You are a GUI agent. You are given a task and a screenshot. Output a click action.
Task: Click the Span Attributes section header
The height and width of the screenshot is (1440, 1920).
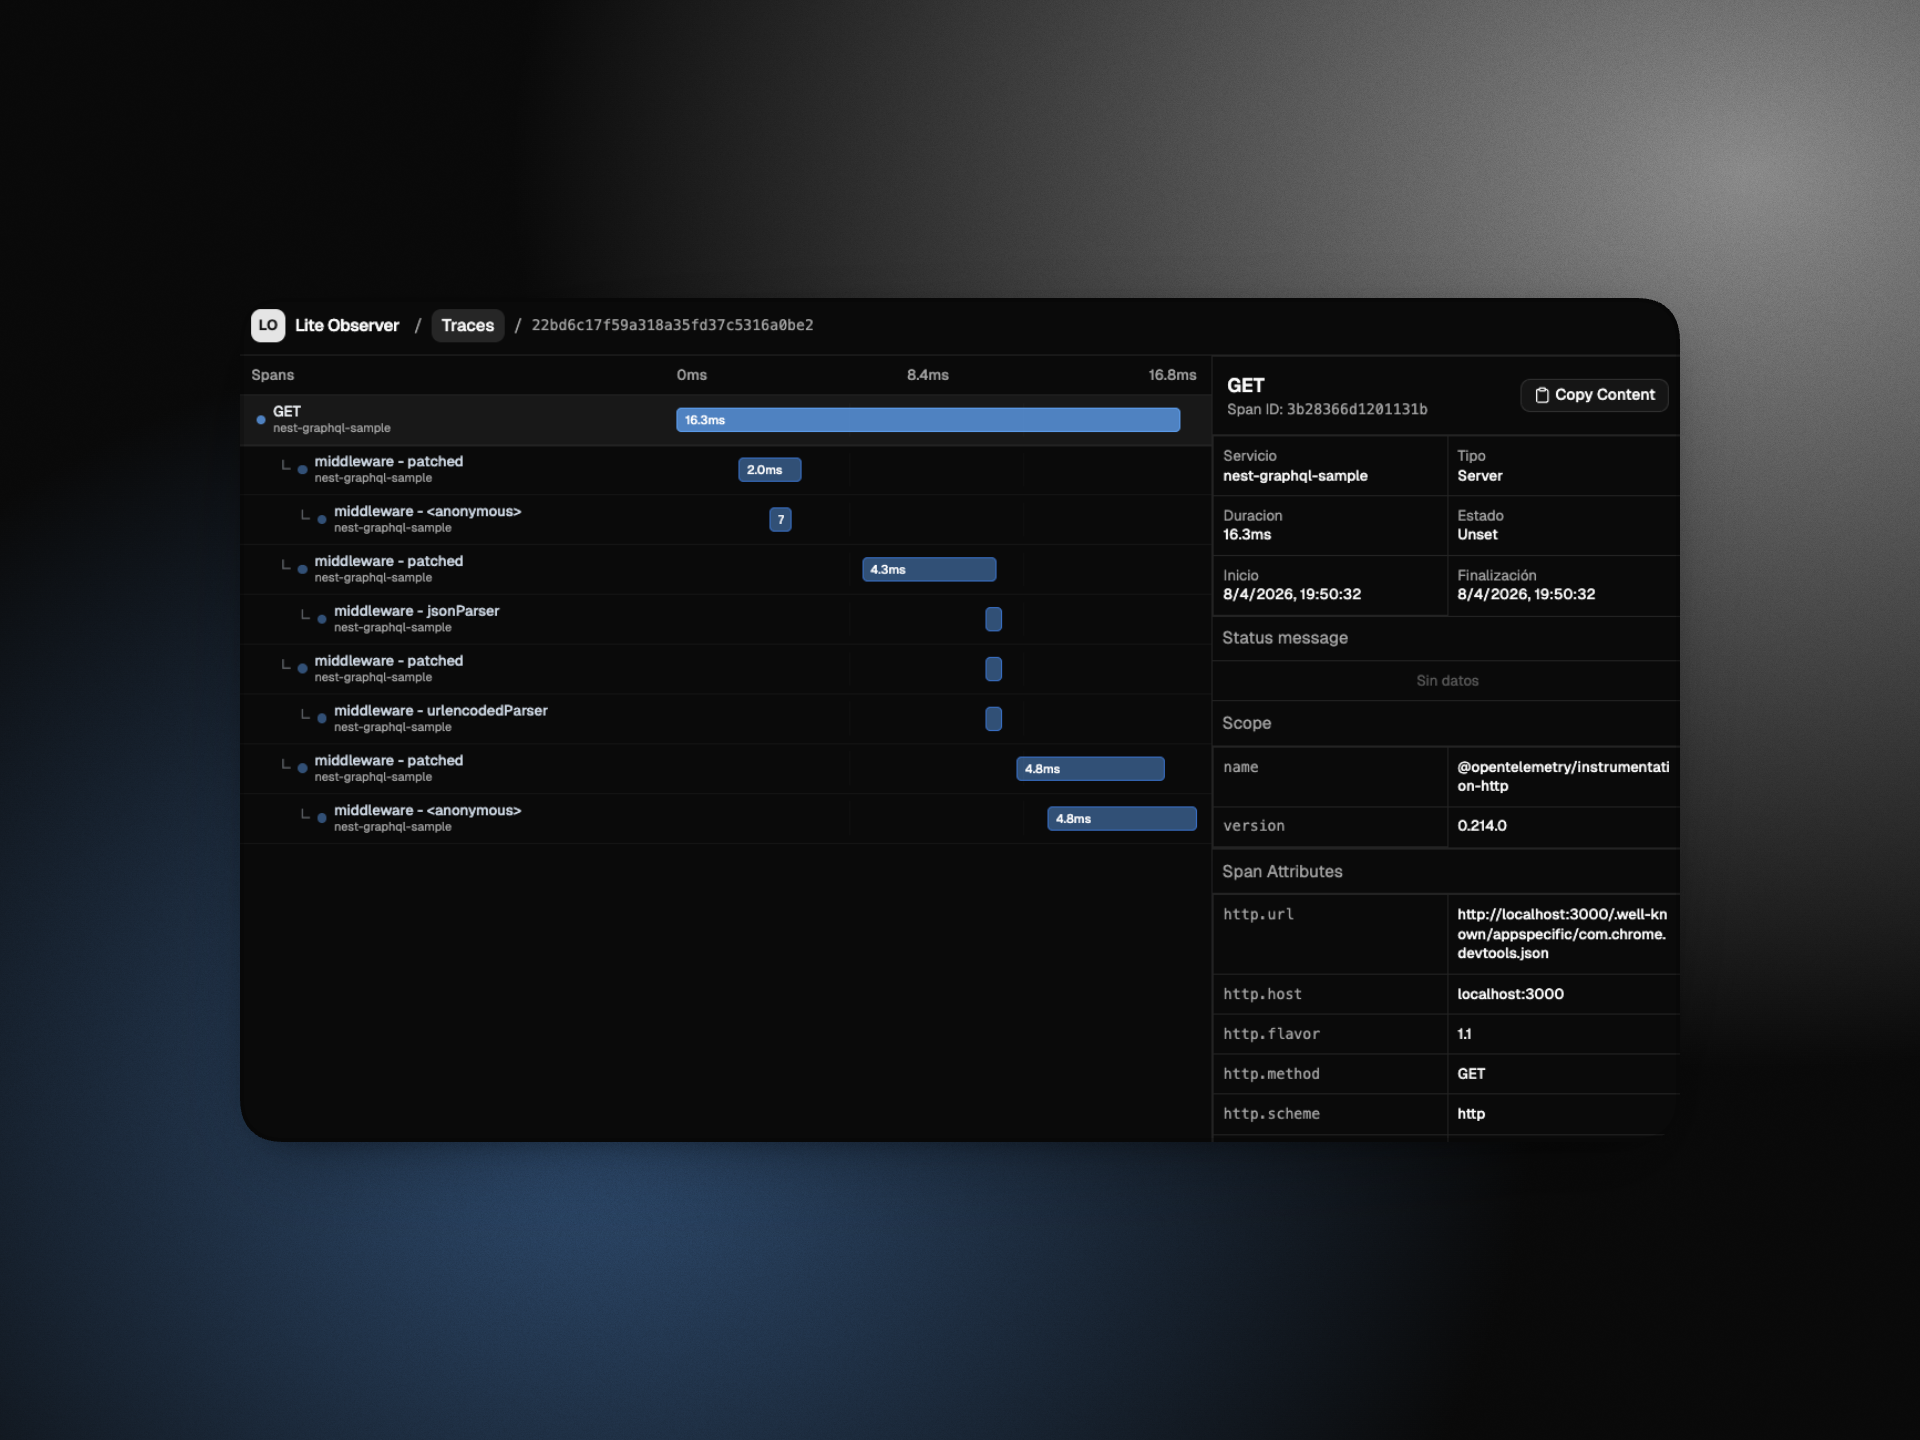coord(1282,872)
